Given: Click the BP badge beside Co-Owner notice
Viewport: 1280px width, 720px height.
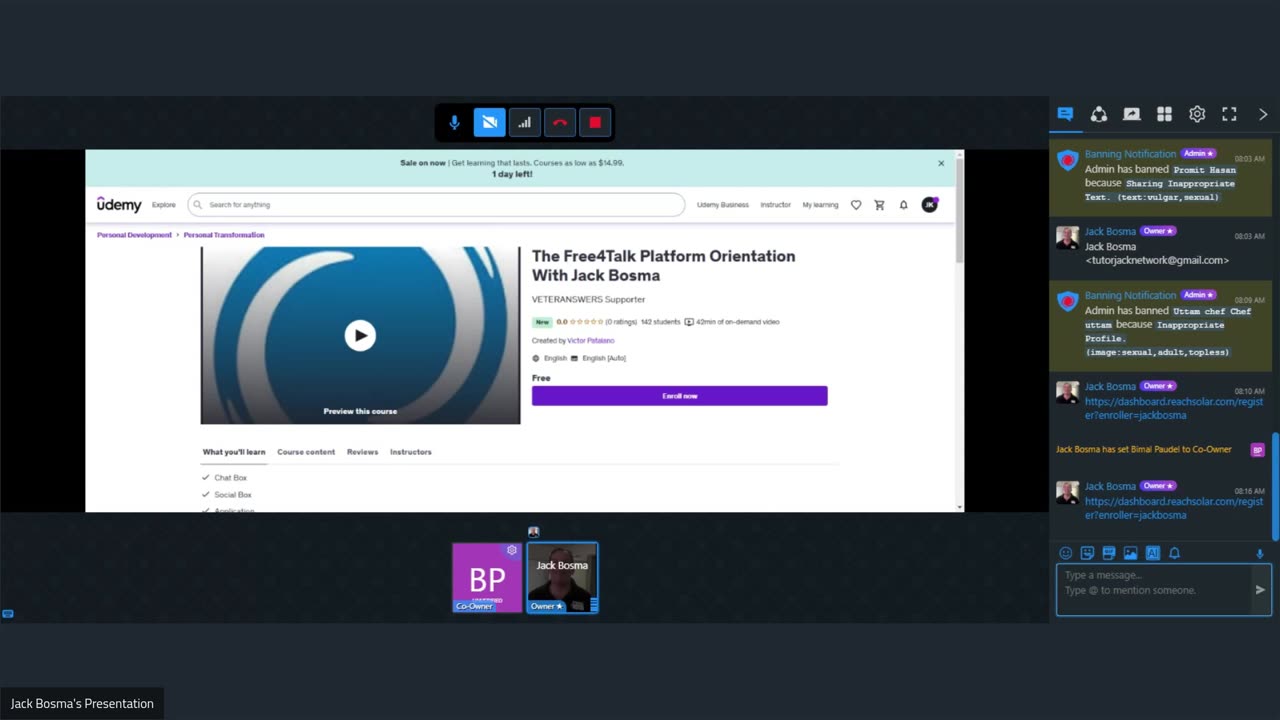Looking at the screenshot, I should (1258, 450).
